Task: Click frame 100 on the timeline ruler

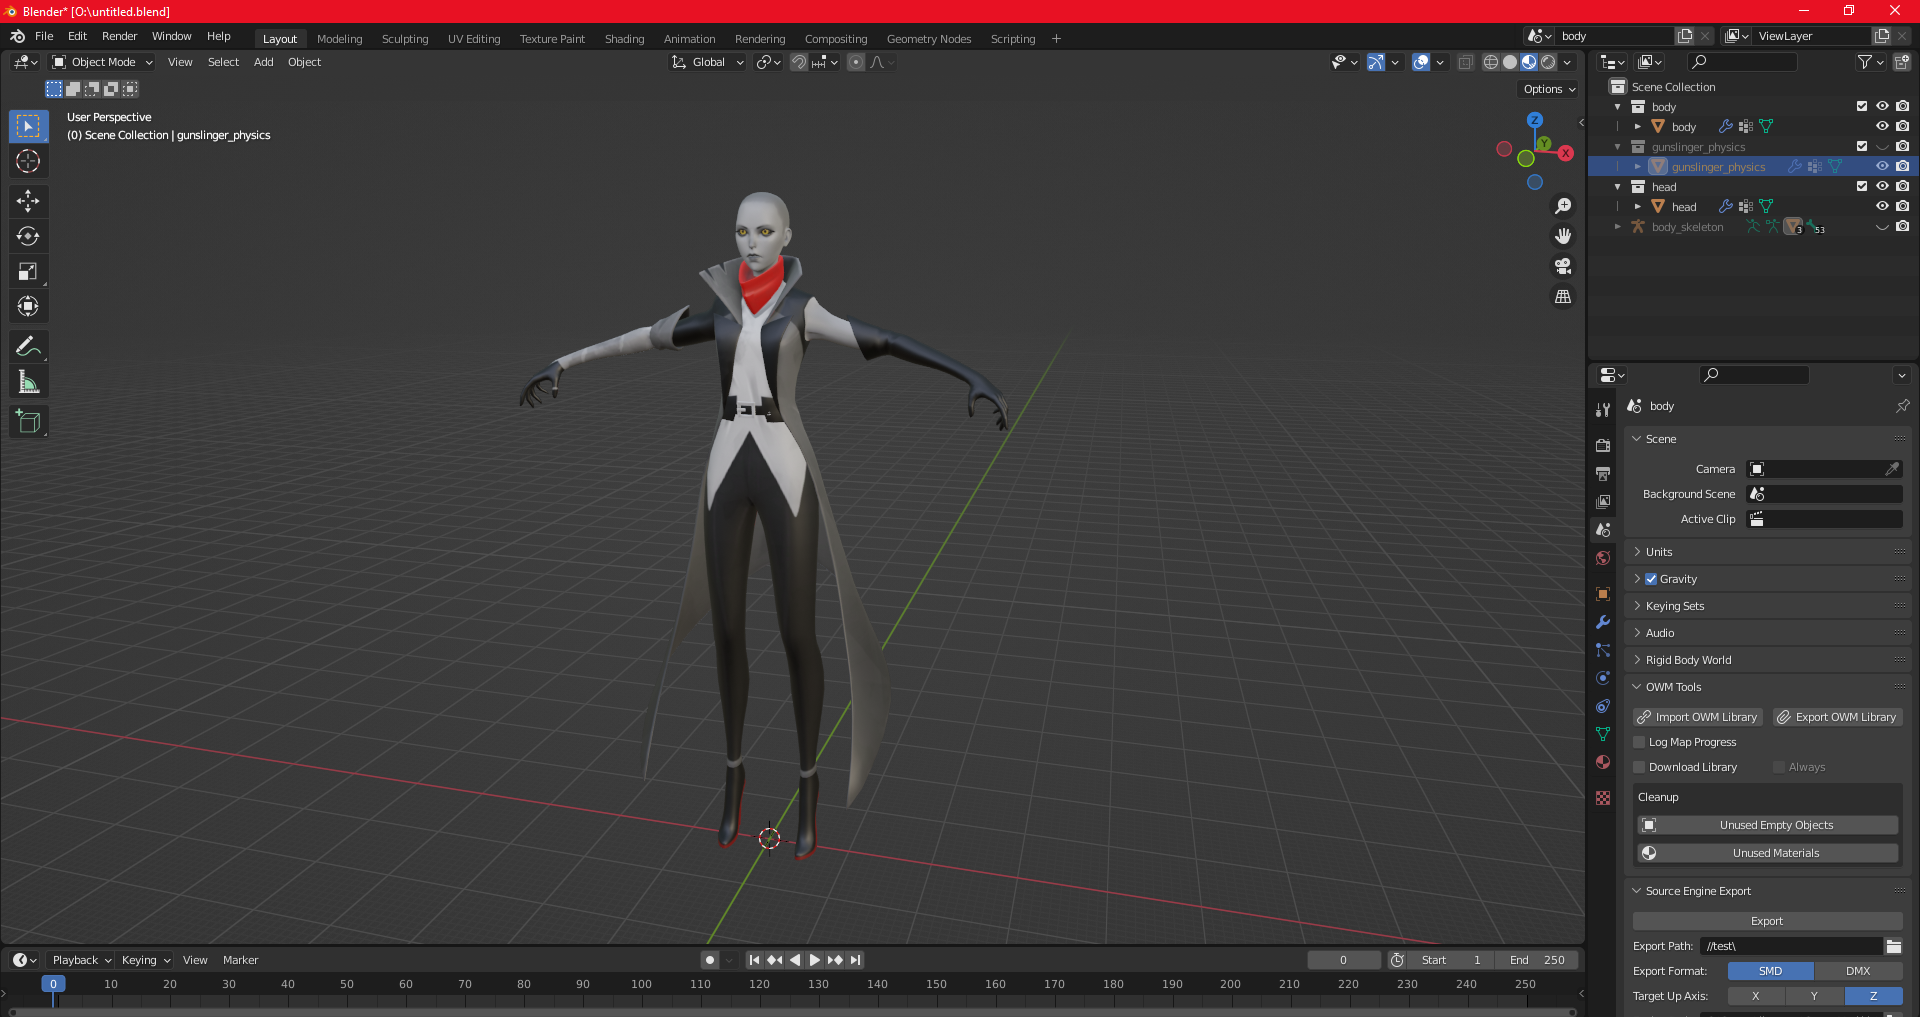Action: point(641,984)
